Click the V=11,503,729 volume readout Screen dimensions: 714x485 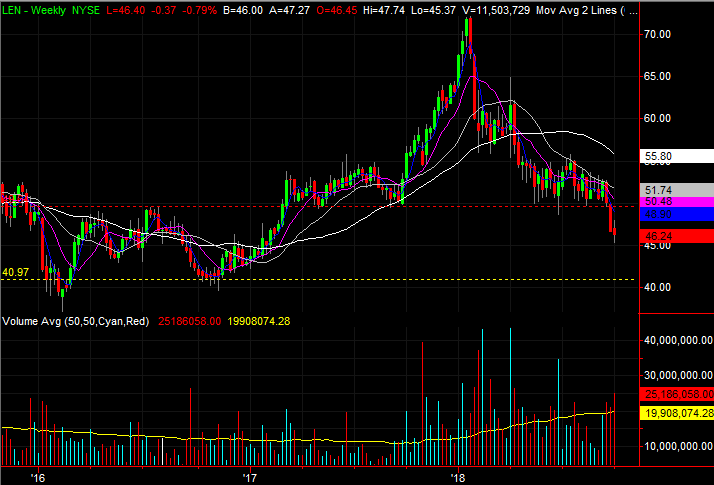point(495,10)
